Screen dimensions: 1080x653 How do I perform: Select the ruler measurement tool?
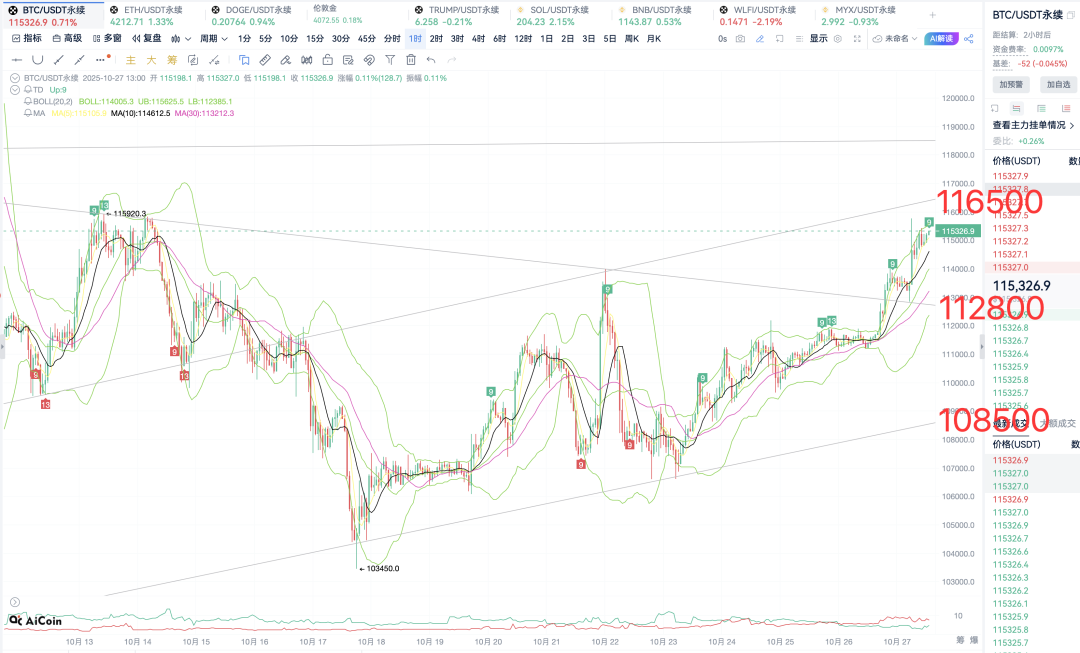pos(264,60)
